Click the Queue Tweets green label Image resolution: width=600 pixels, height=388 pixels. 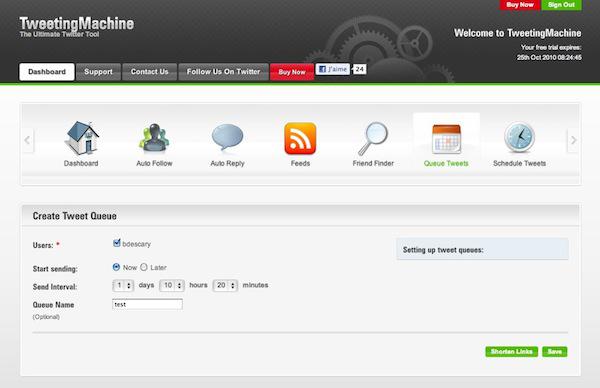(446, 163)
